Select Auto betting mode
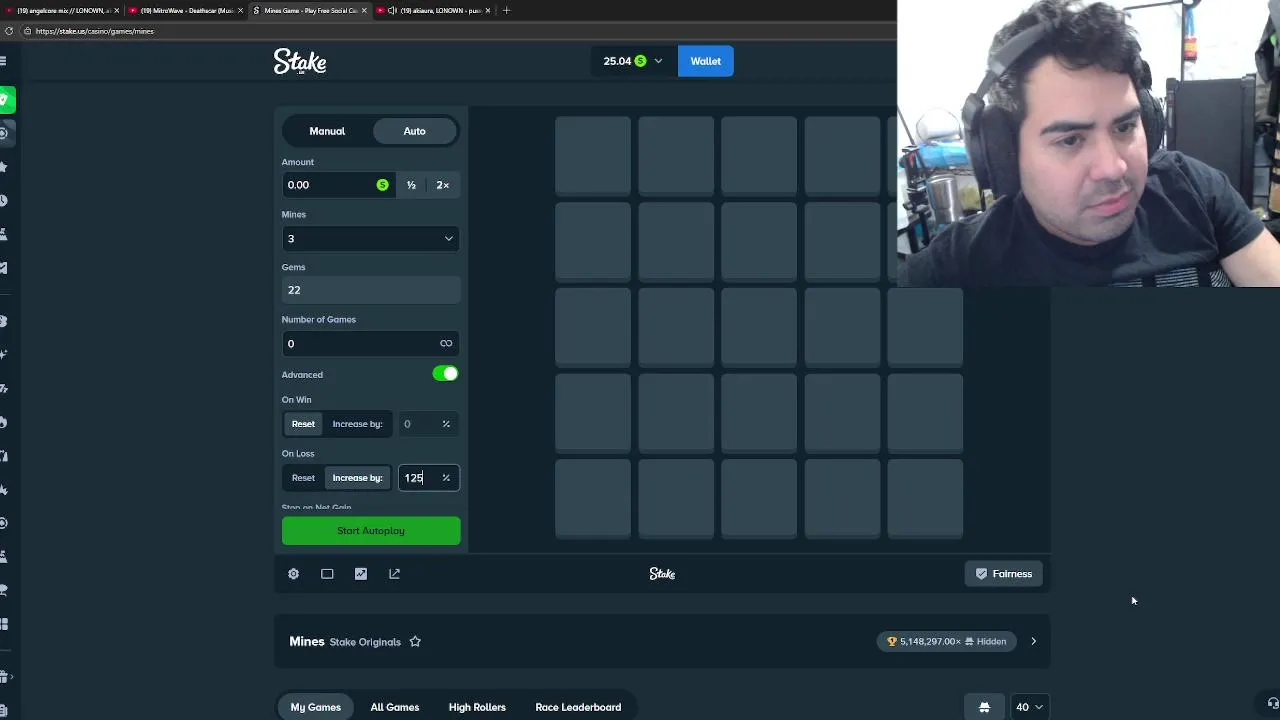This screenshot has height=720, width=1280. 414,131
